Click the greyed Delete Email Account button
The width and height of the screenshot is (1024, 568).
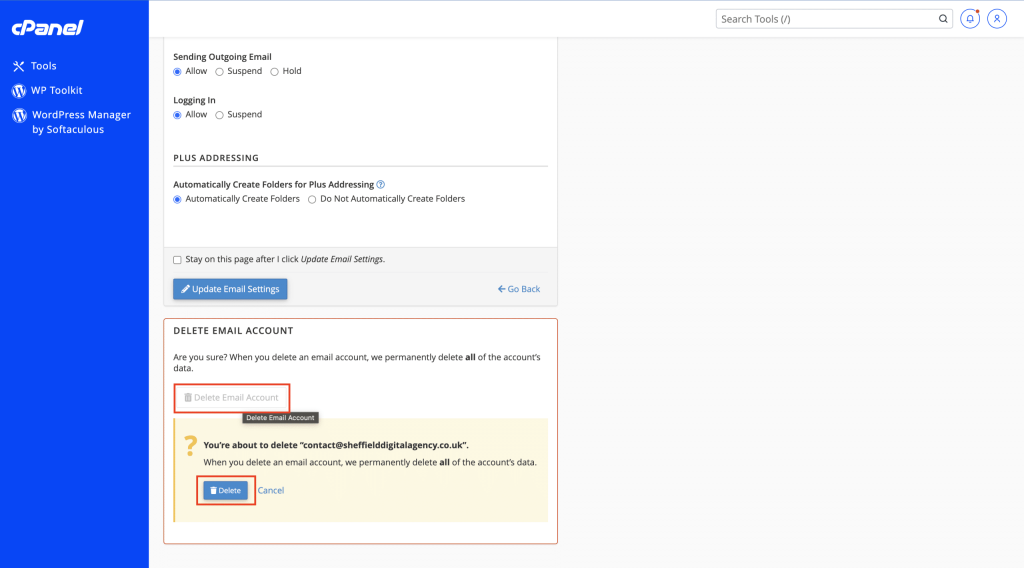231,398
